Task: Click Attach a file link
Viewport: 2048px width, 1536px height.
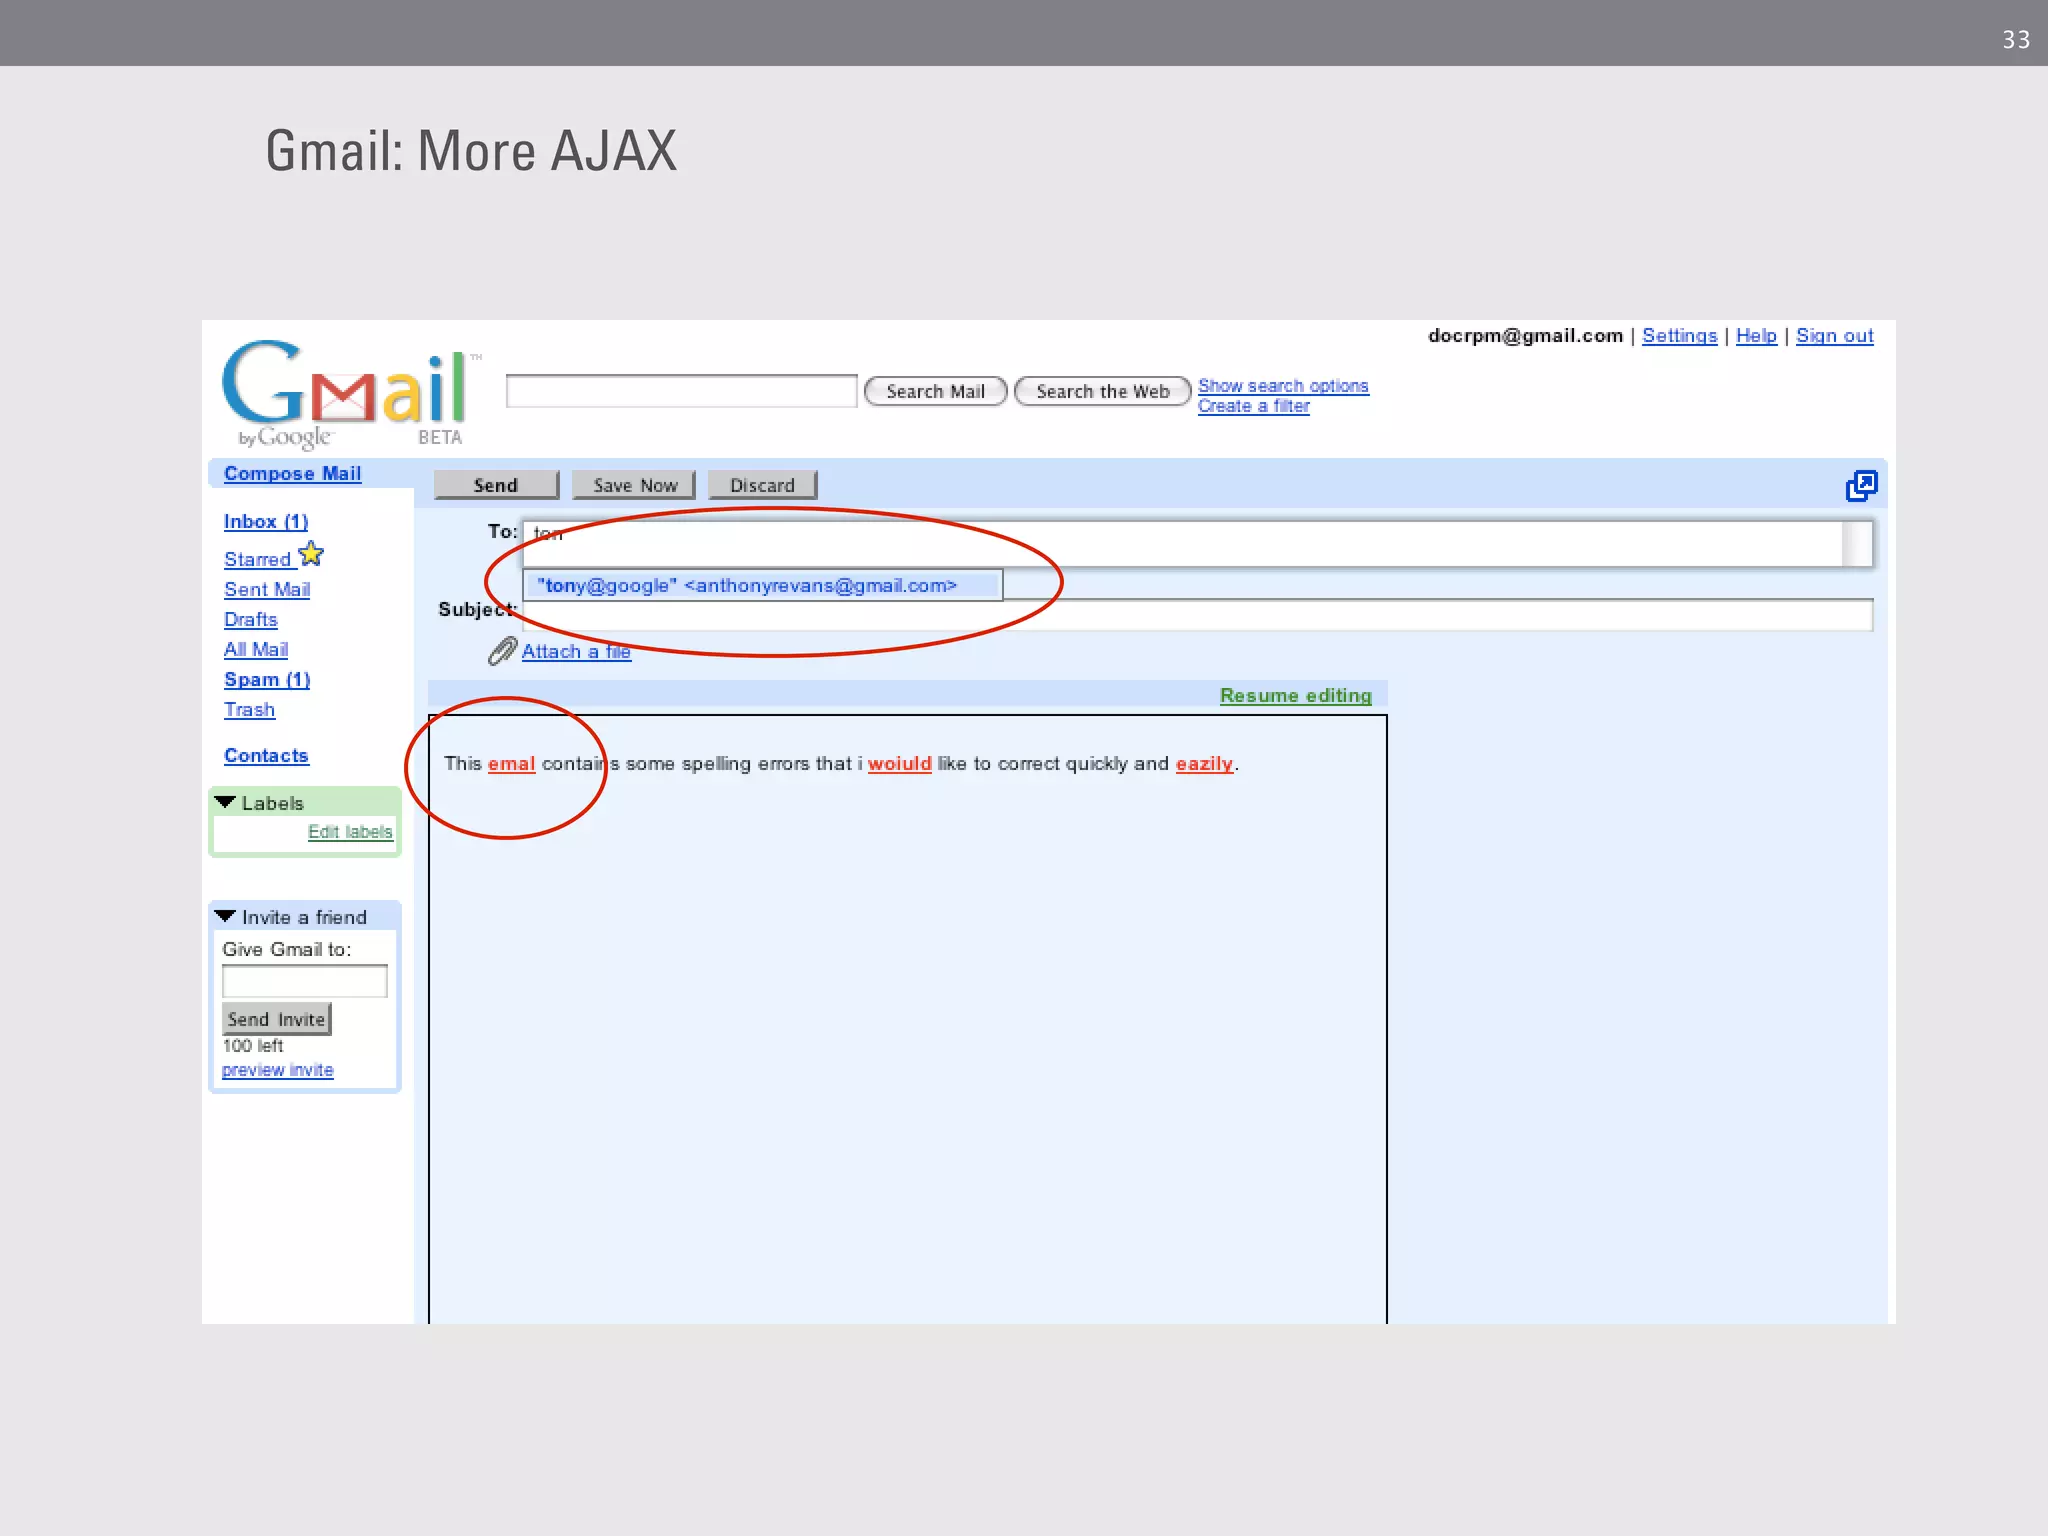Action: click(x=576, y=652)
